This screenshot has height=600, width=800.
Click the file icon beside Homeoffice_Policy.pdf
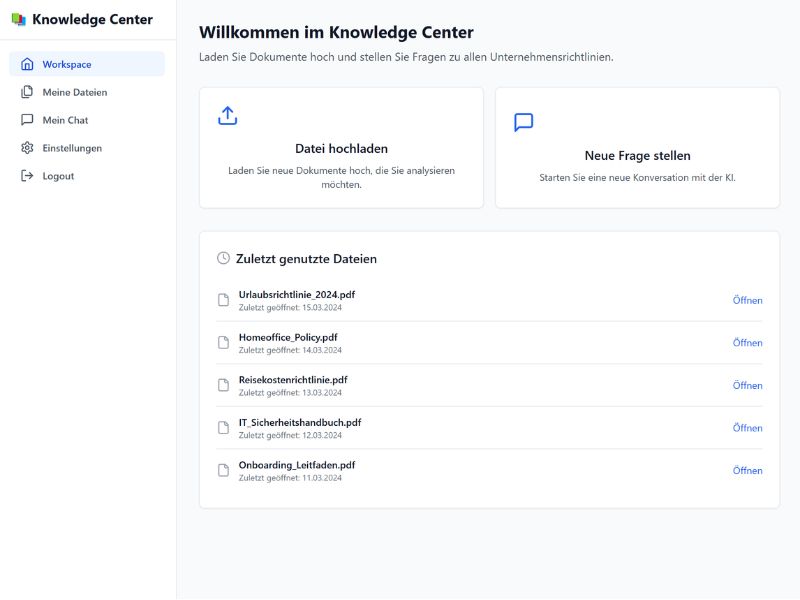click(224, 341)
